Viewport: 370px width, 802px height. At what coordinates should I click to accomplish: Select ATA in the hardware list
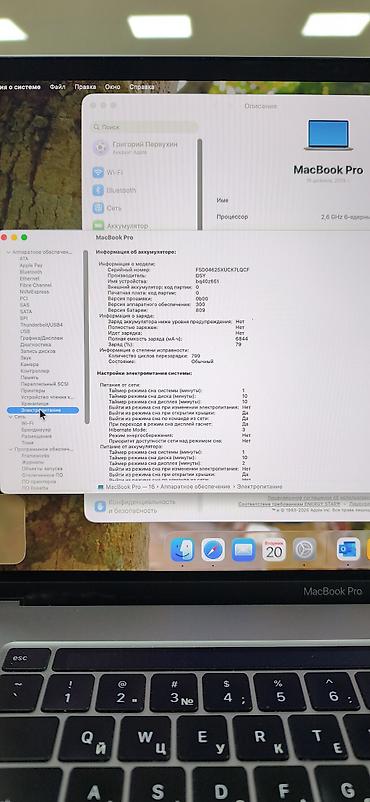pyautogui.click(x=24, y=259)
